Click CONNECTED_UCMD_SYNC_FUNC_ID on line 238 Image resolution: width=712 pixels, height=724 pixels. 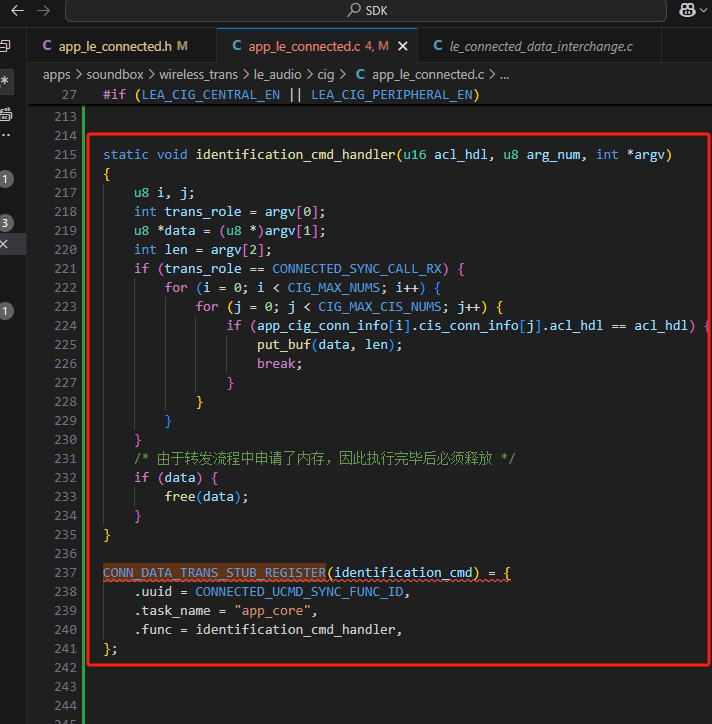[x=299, y=591]
